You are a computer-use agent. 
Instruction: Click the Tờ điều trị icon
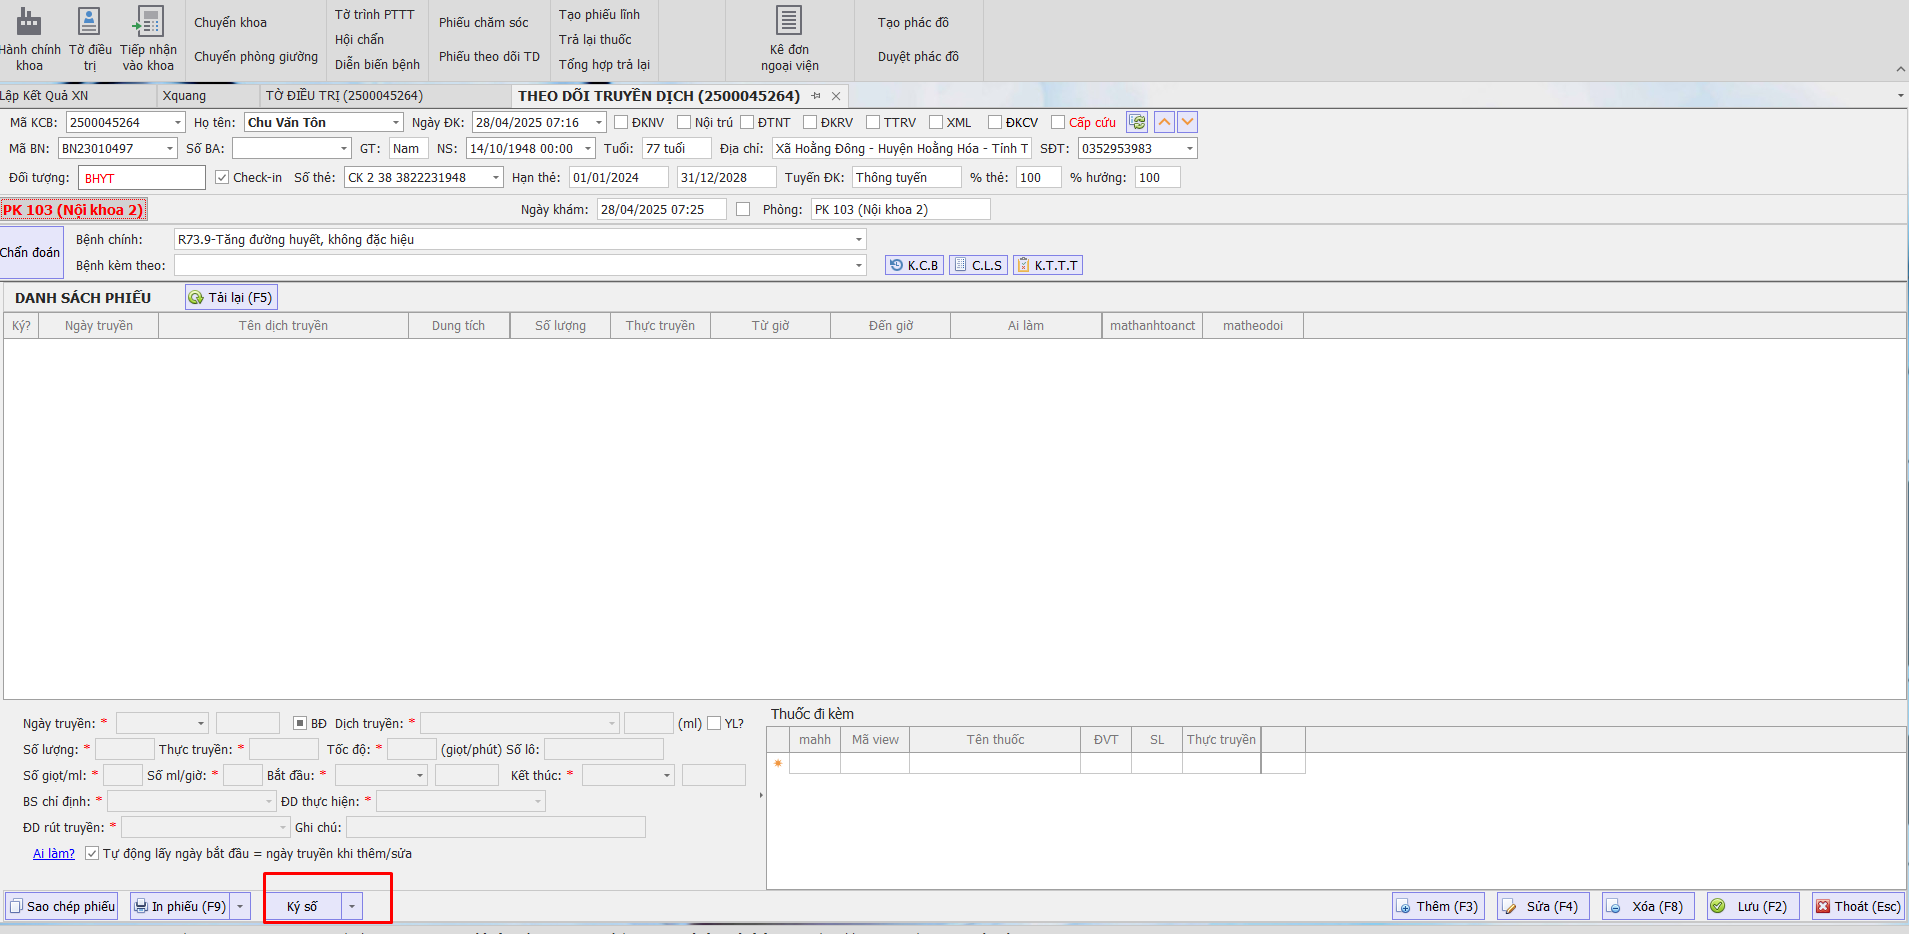tap(89, 39)
